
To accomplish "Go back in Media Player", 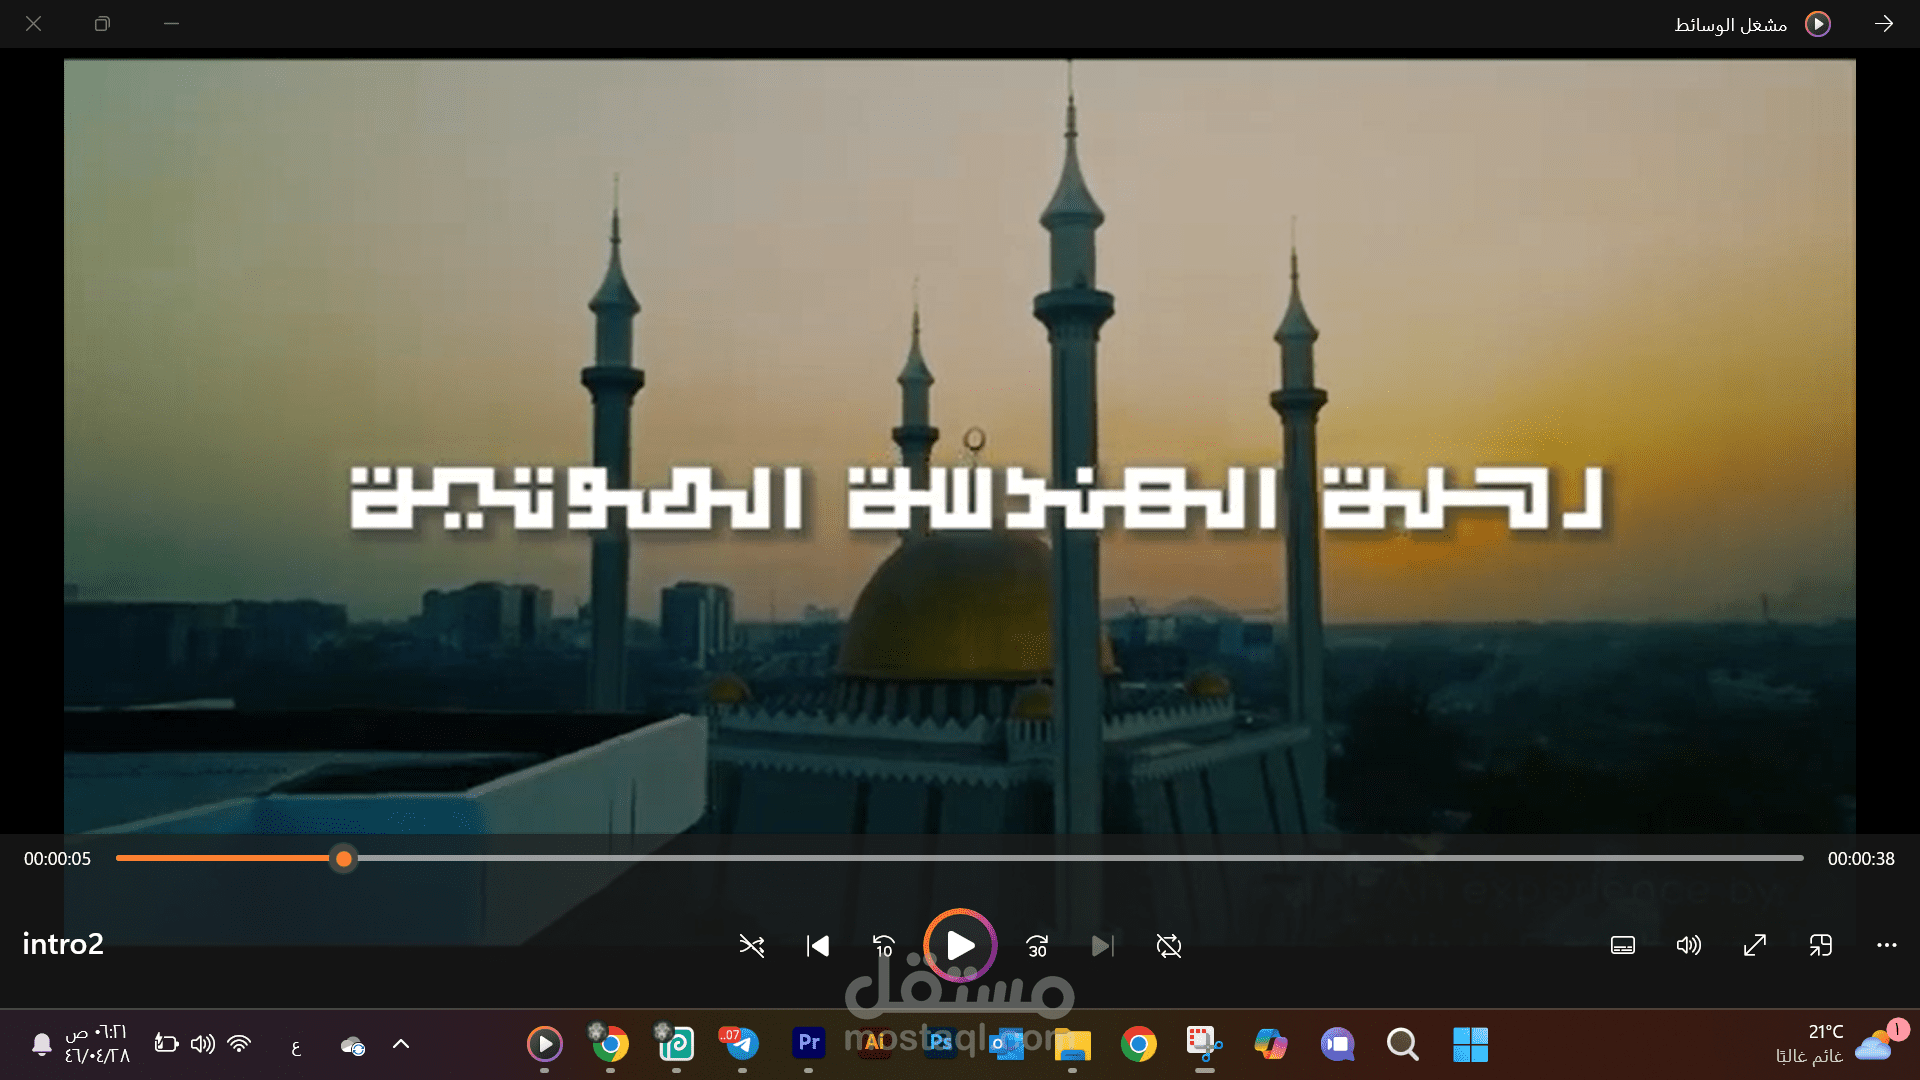I will [1885, 23].
